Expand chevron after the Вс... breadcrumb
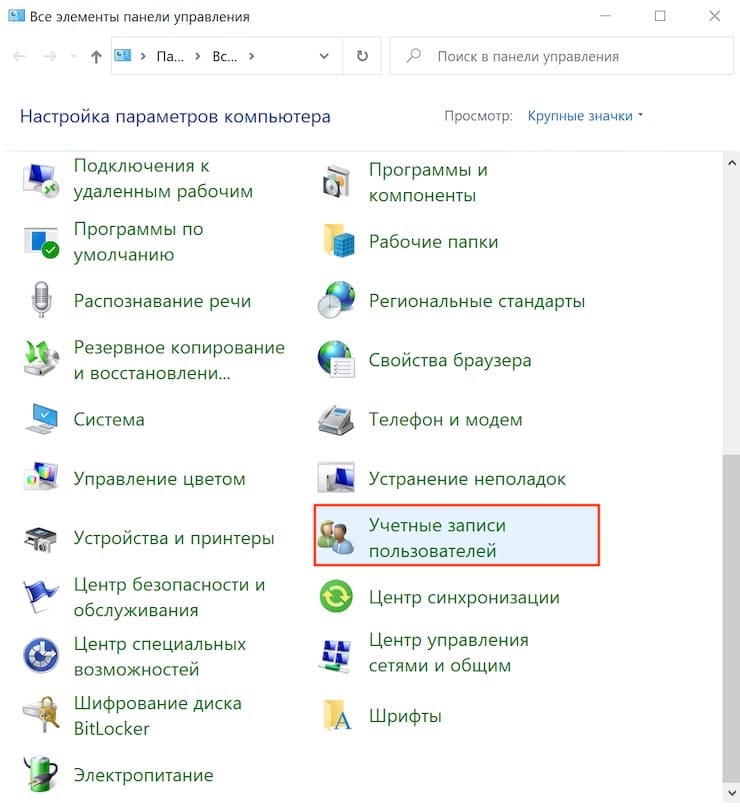Viewport: 740px width, 807px height. [x=251, y=56]
